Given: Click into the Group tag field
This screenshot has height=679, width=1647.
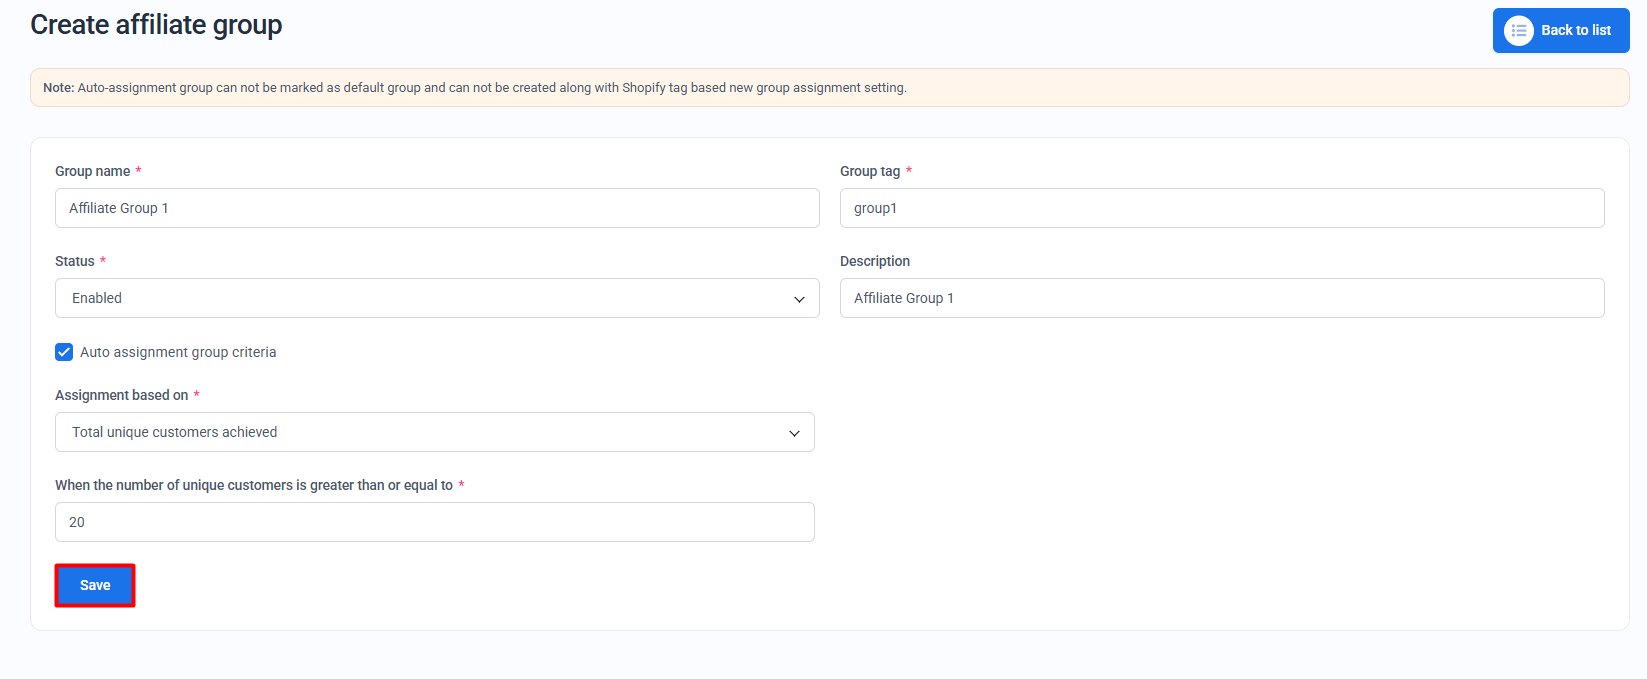Looking at the screenshot, I should coord(1221,208).
